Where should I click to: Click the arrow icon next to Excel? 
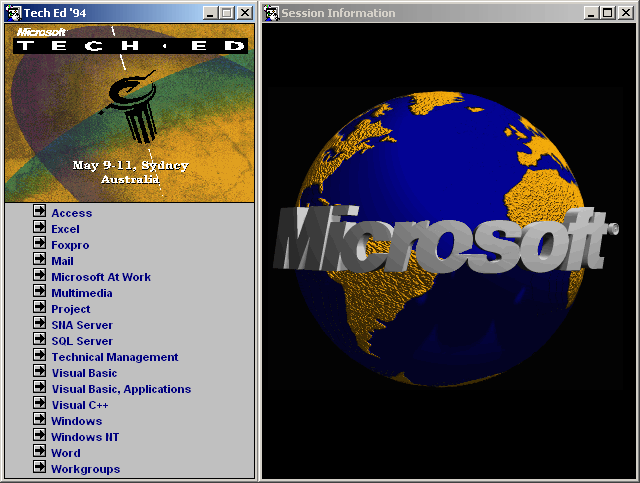(x=39, y=228)
